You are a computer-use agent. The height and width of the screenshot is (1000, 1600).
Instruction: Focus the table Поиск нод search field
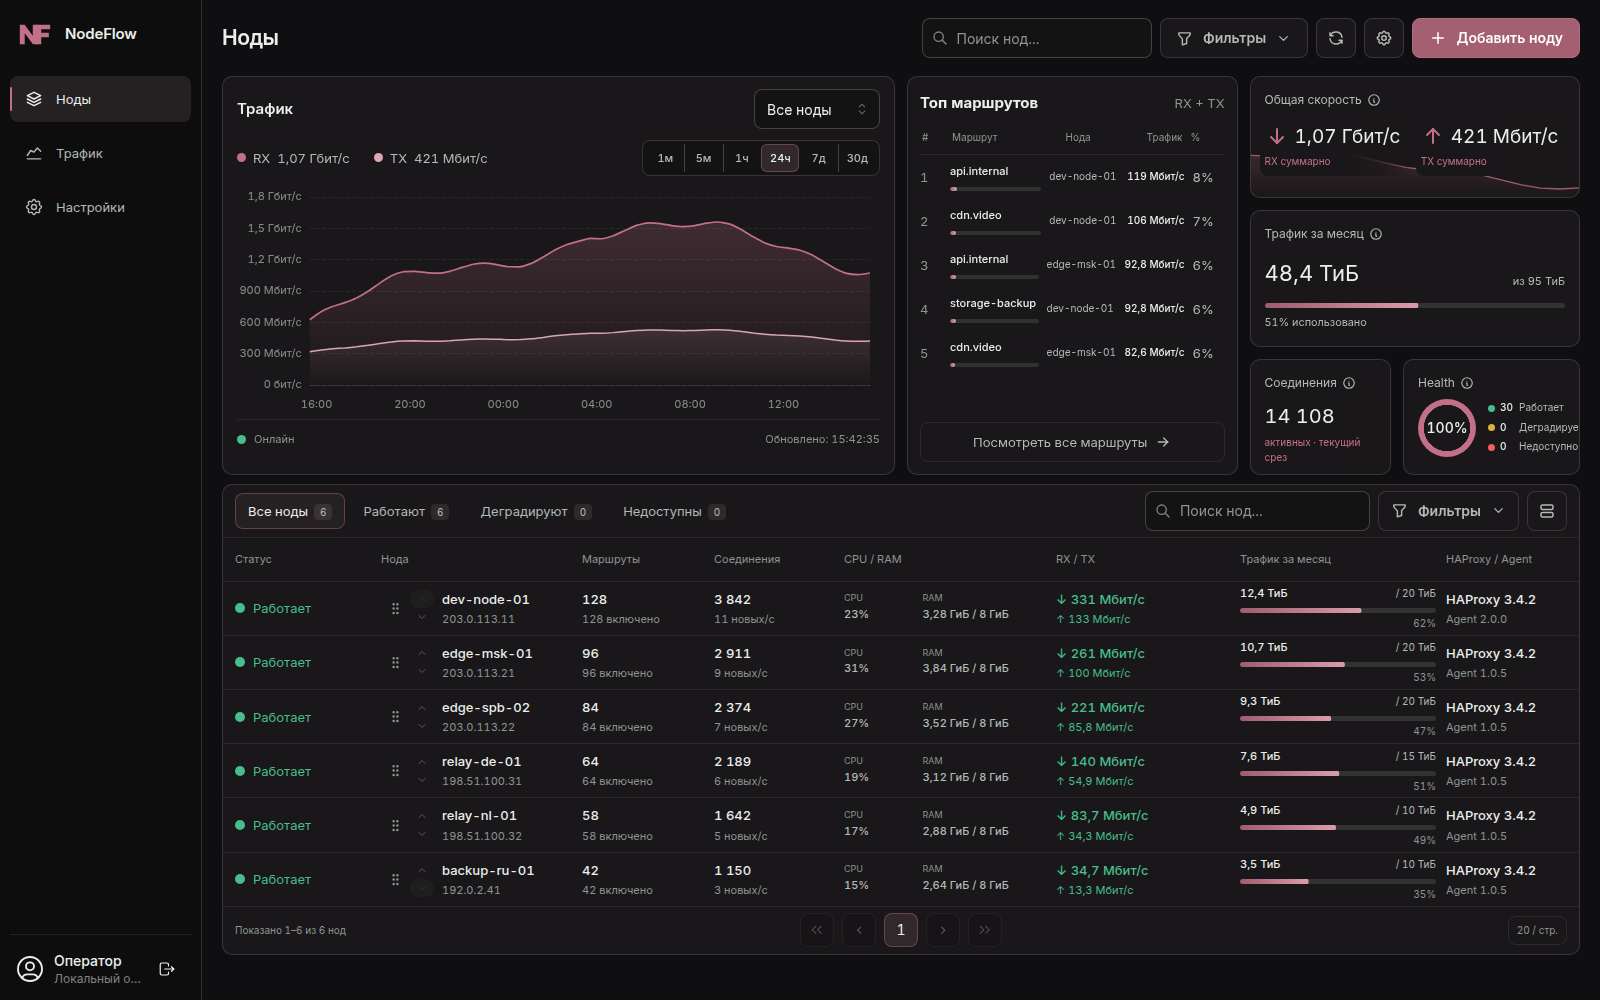[x=1257, y=511]
